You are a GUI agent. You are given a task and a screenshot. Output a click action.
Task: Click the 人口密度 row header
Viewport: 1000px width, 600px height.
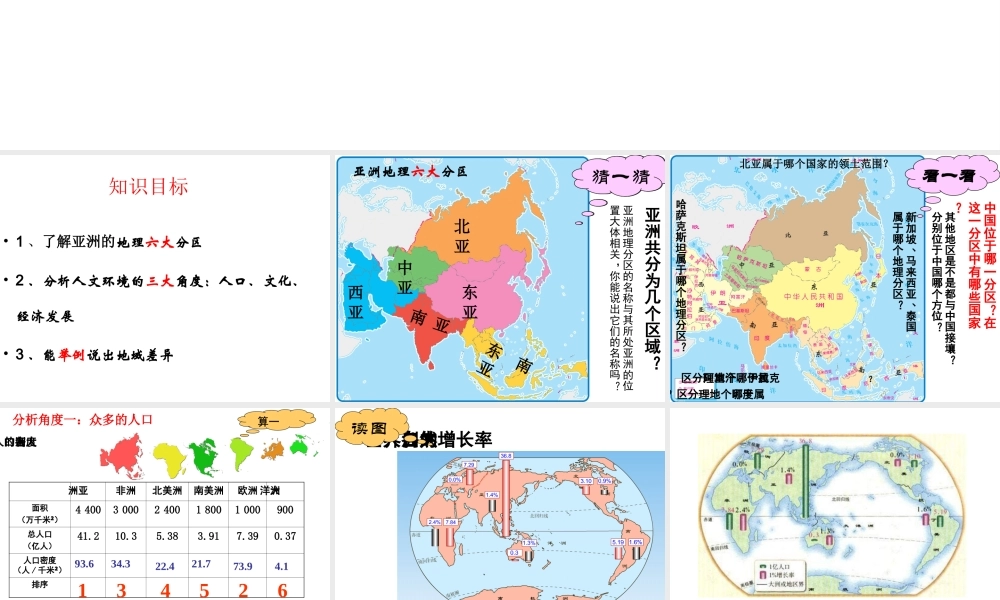pyautogui.click(x=40, y=565)
